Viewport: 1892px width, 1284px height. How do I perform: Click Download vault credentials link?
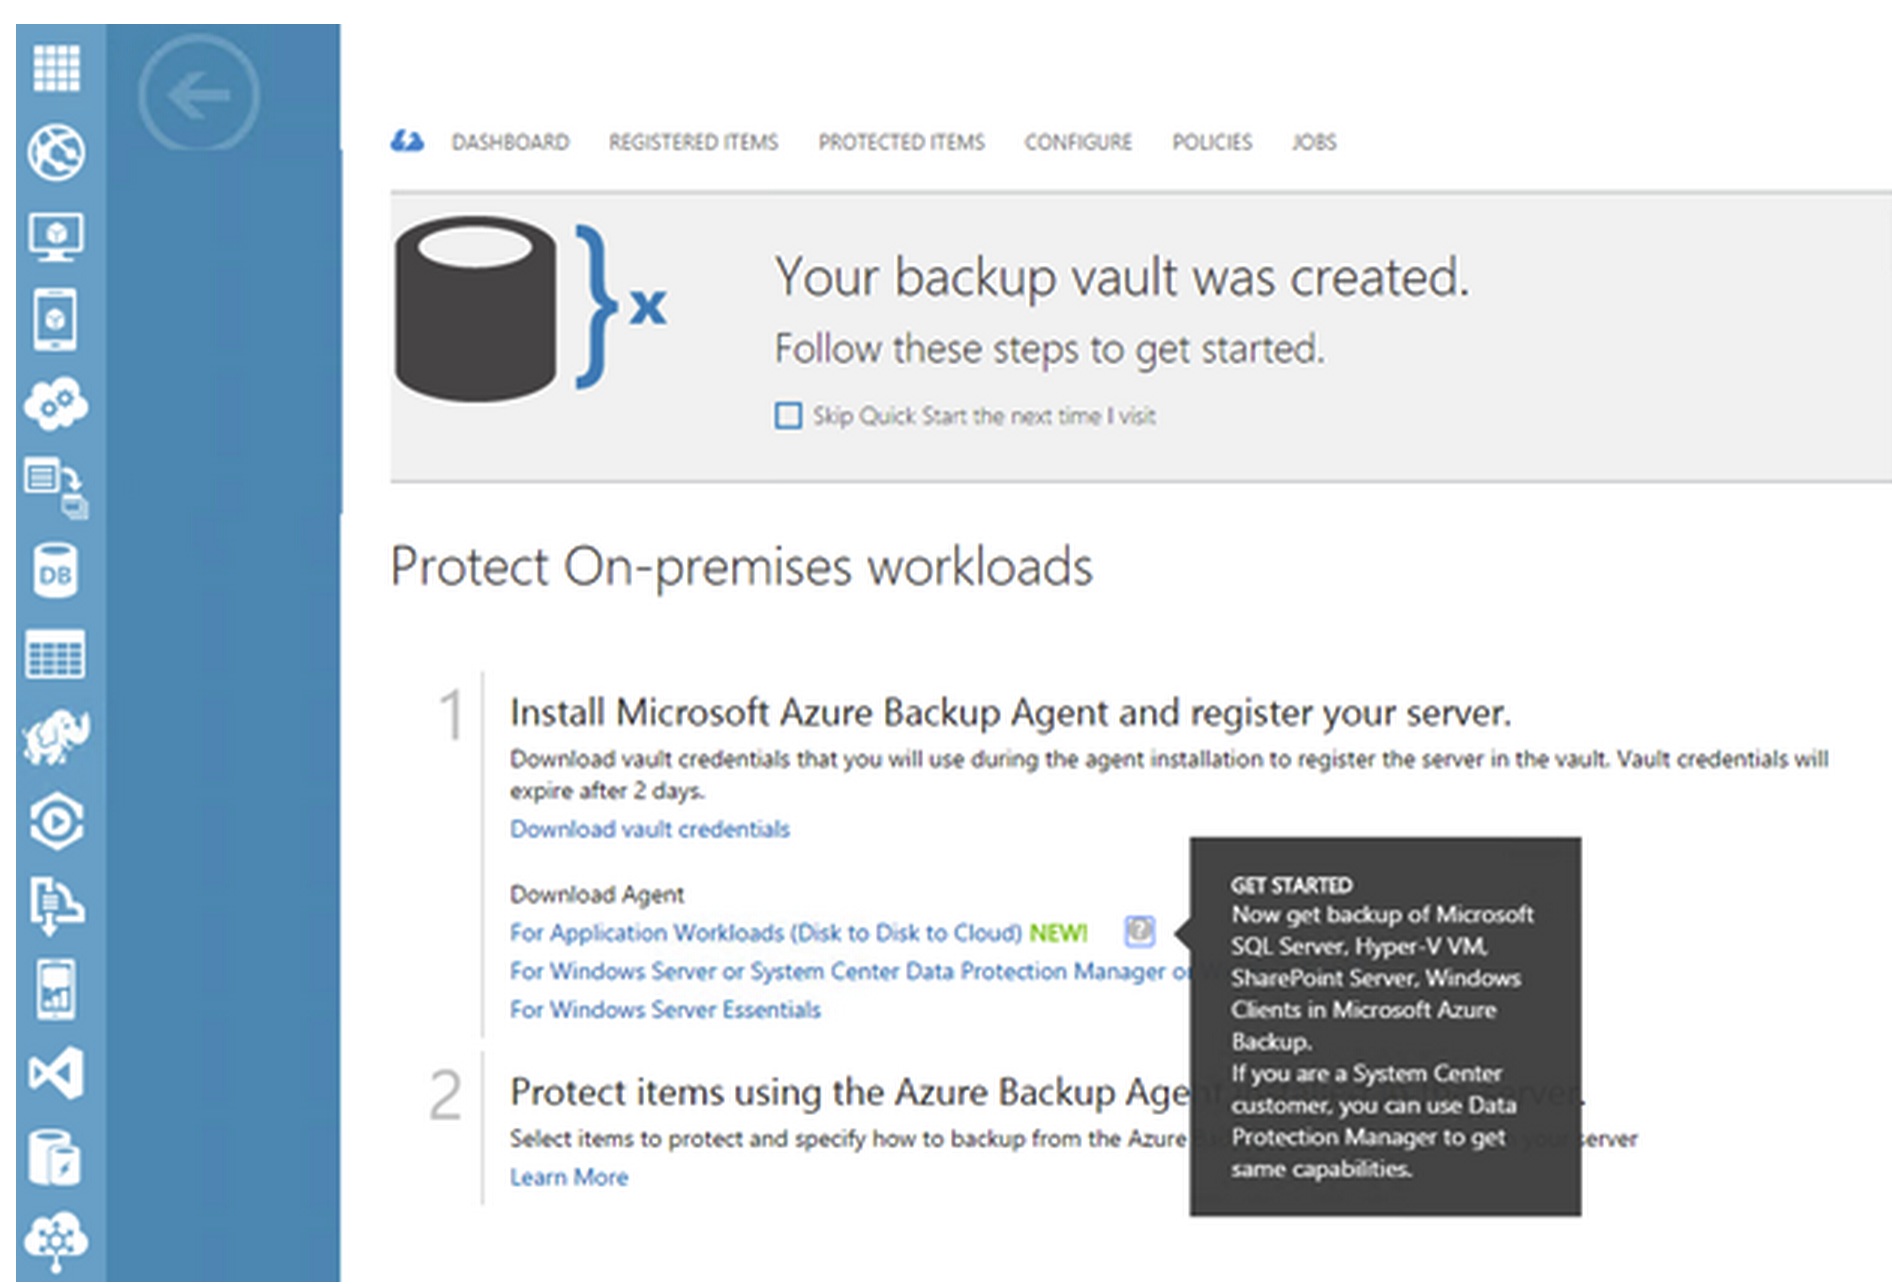pos(649,829)
